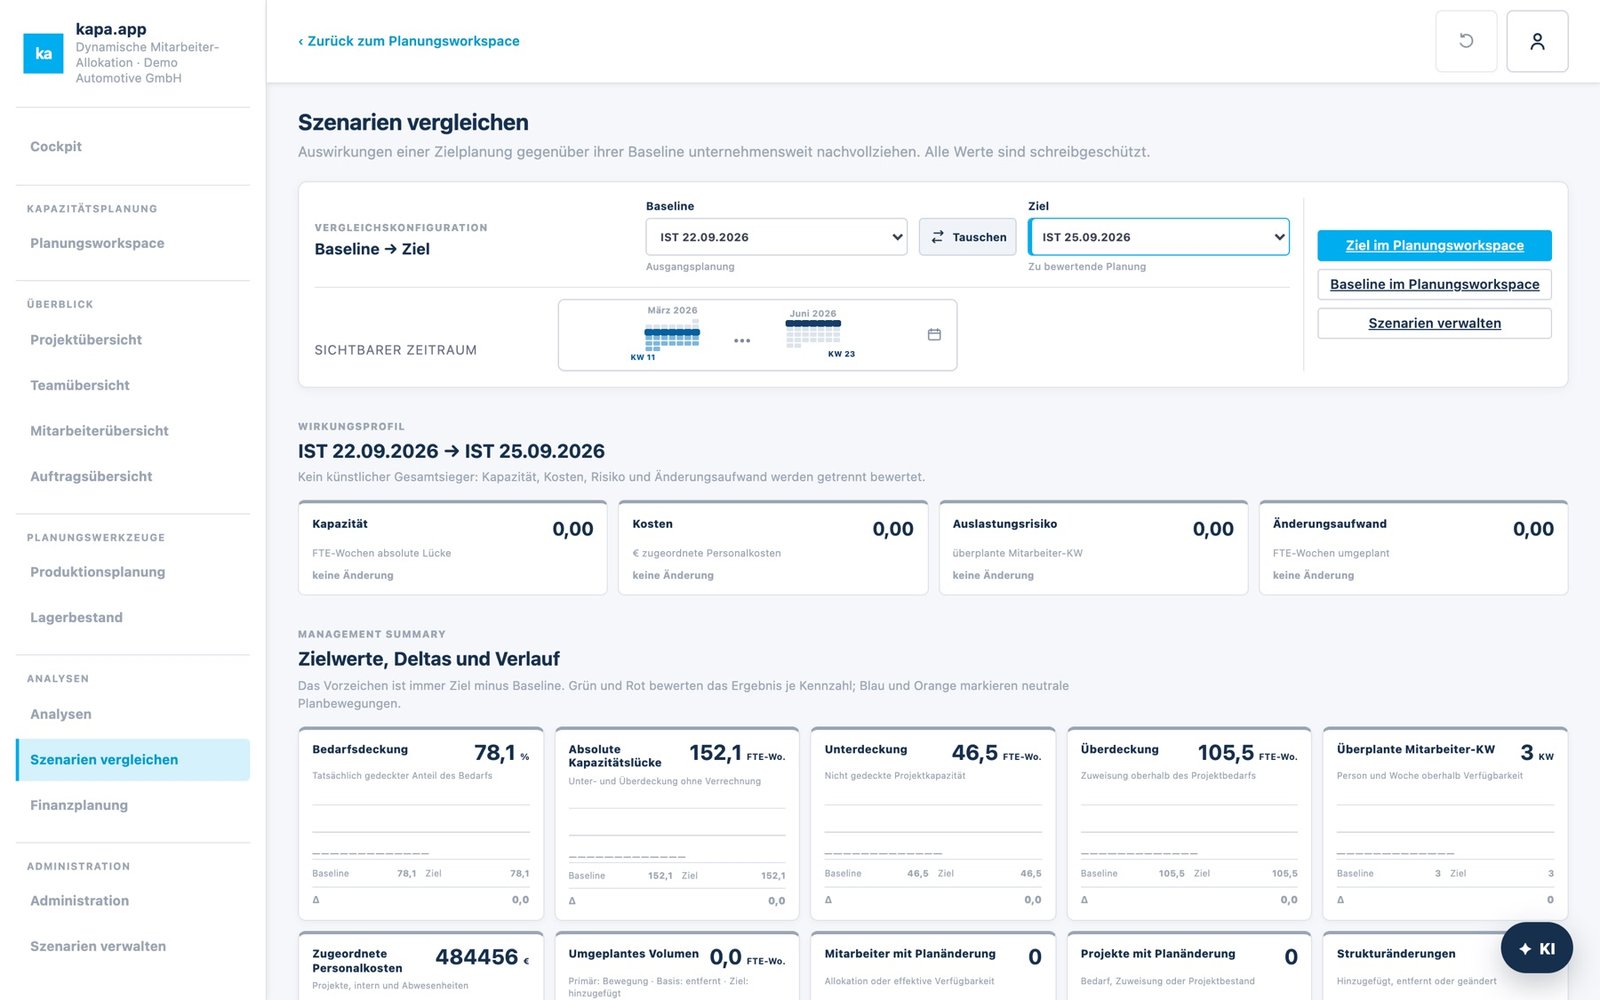1600x1000 pixels.
Task: Click Ziel im Planungsworkspace button
Action: [x=1434, y=245]
